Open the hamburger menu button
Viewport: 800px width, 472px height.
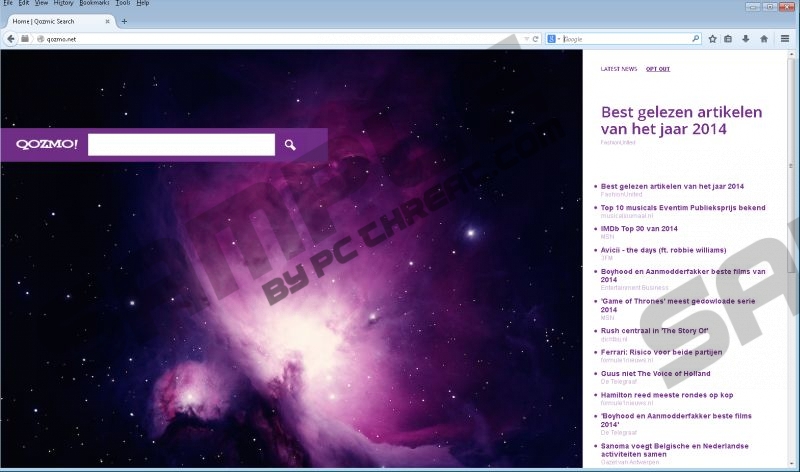(x=786, y=39)
